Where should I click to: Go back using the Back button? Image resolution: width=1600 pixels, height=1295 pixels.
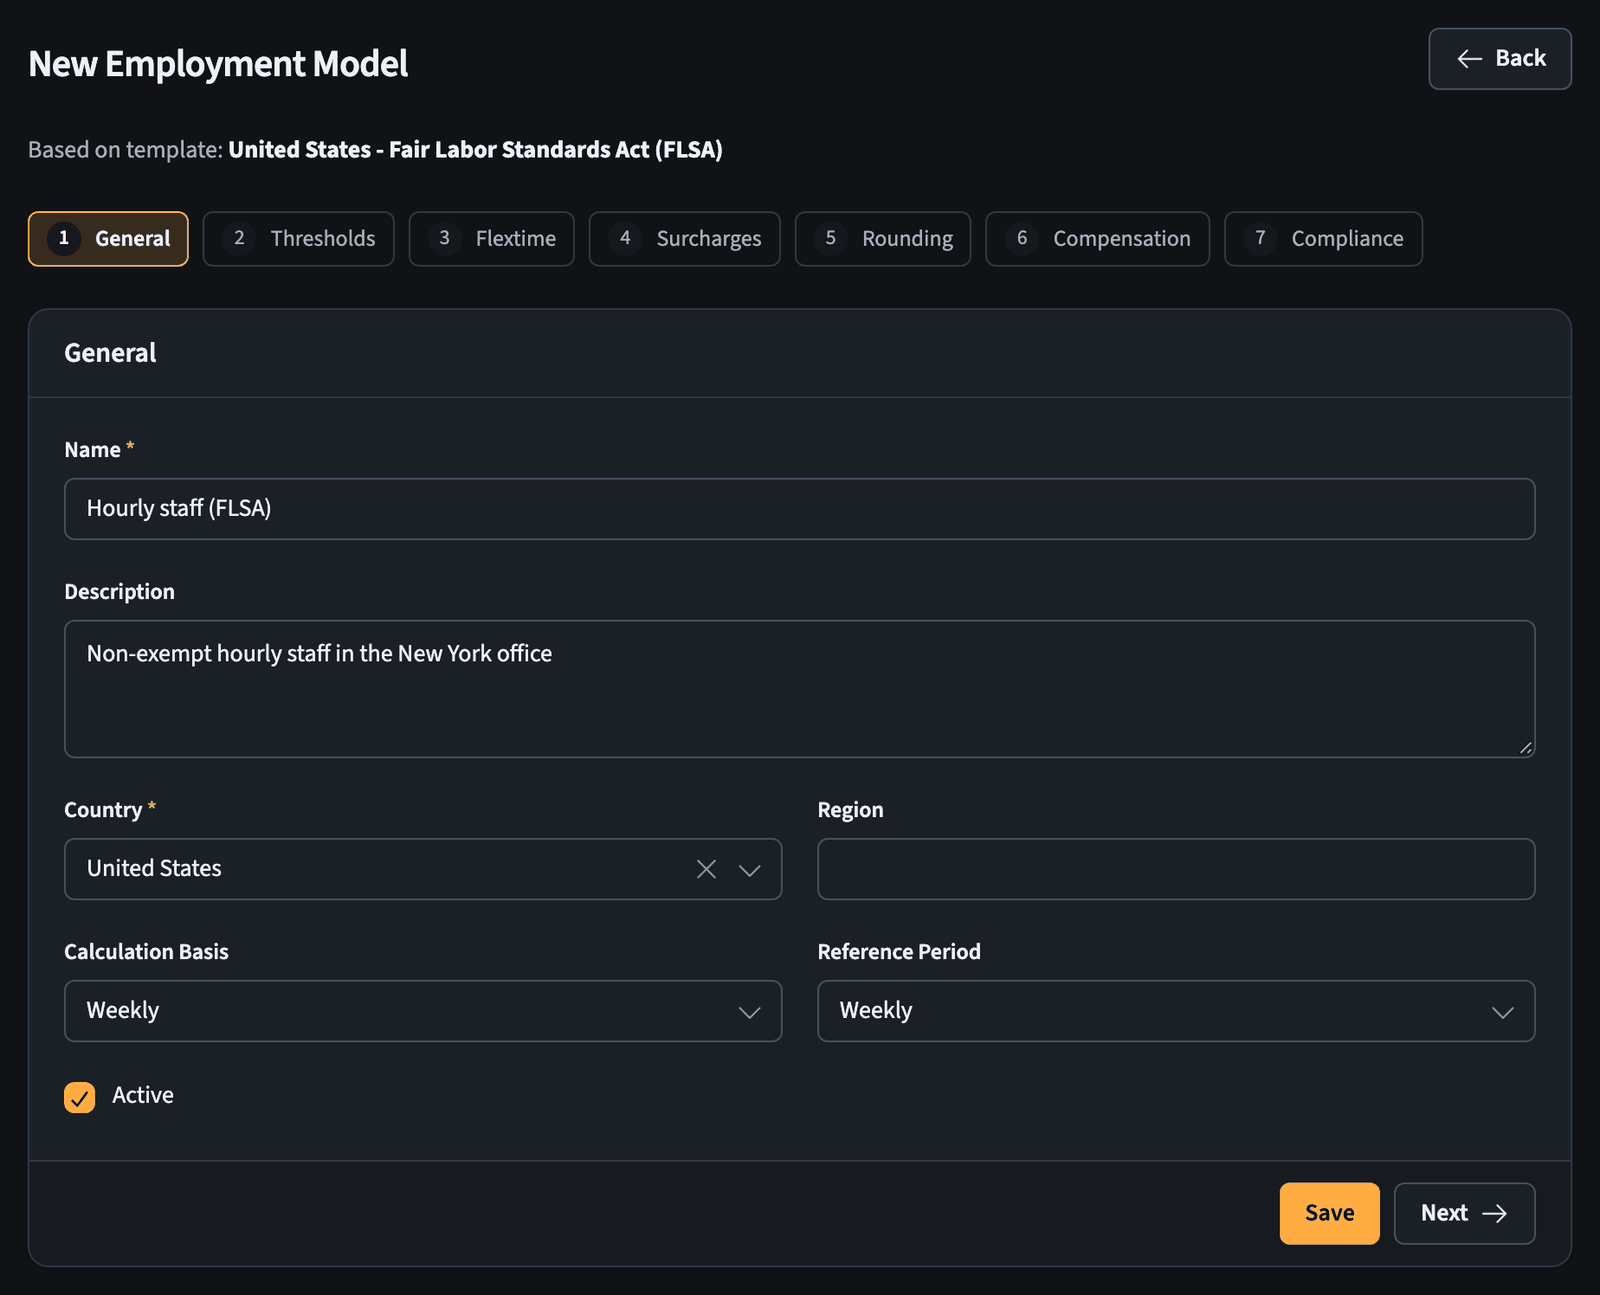tap(1500, 59)
